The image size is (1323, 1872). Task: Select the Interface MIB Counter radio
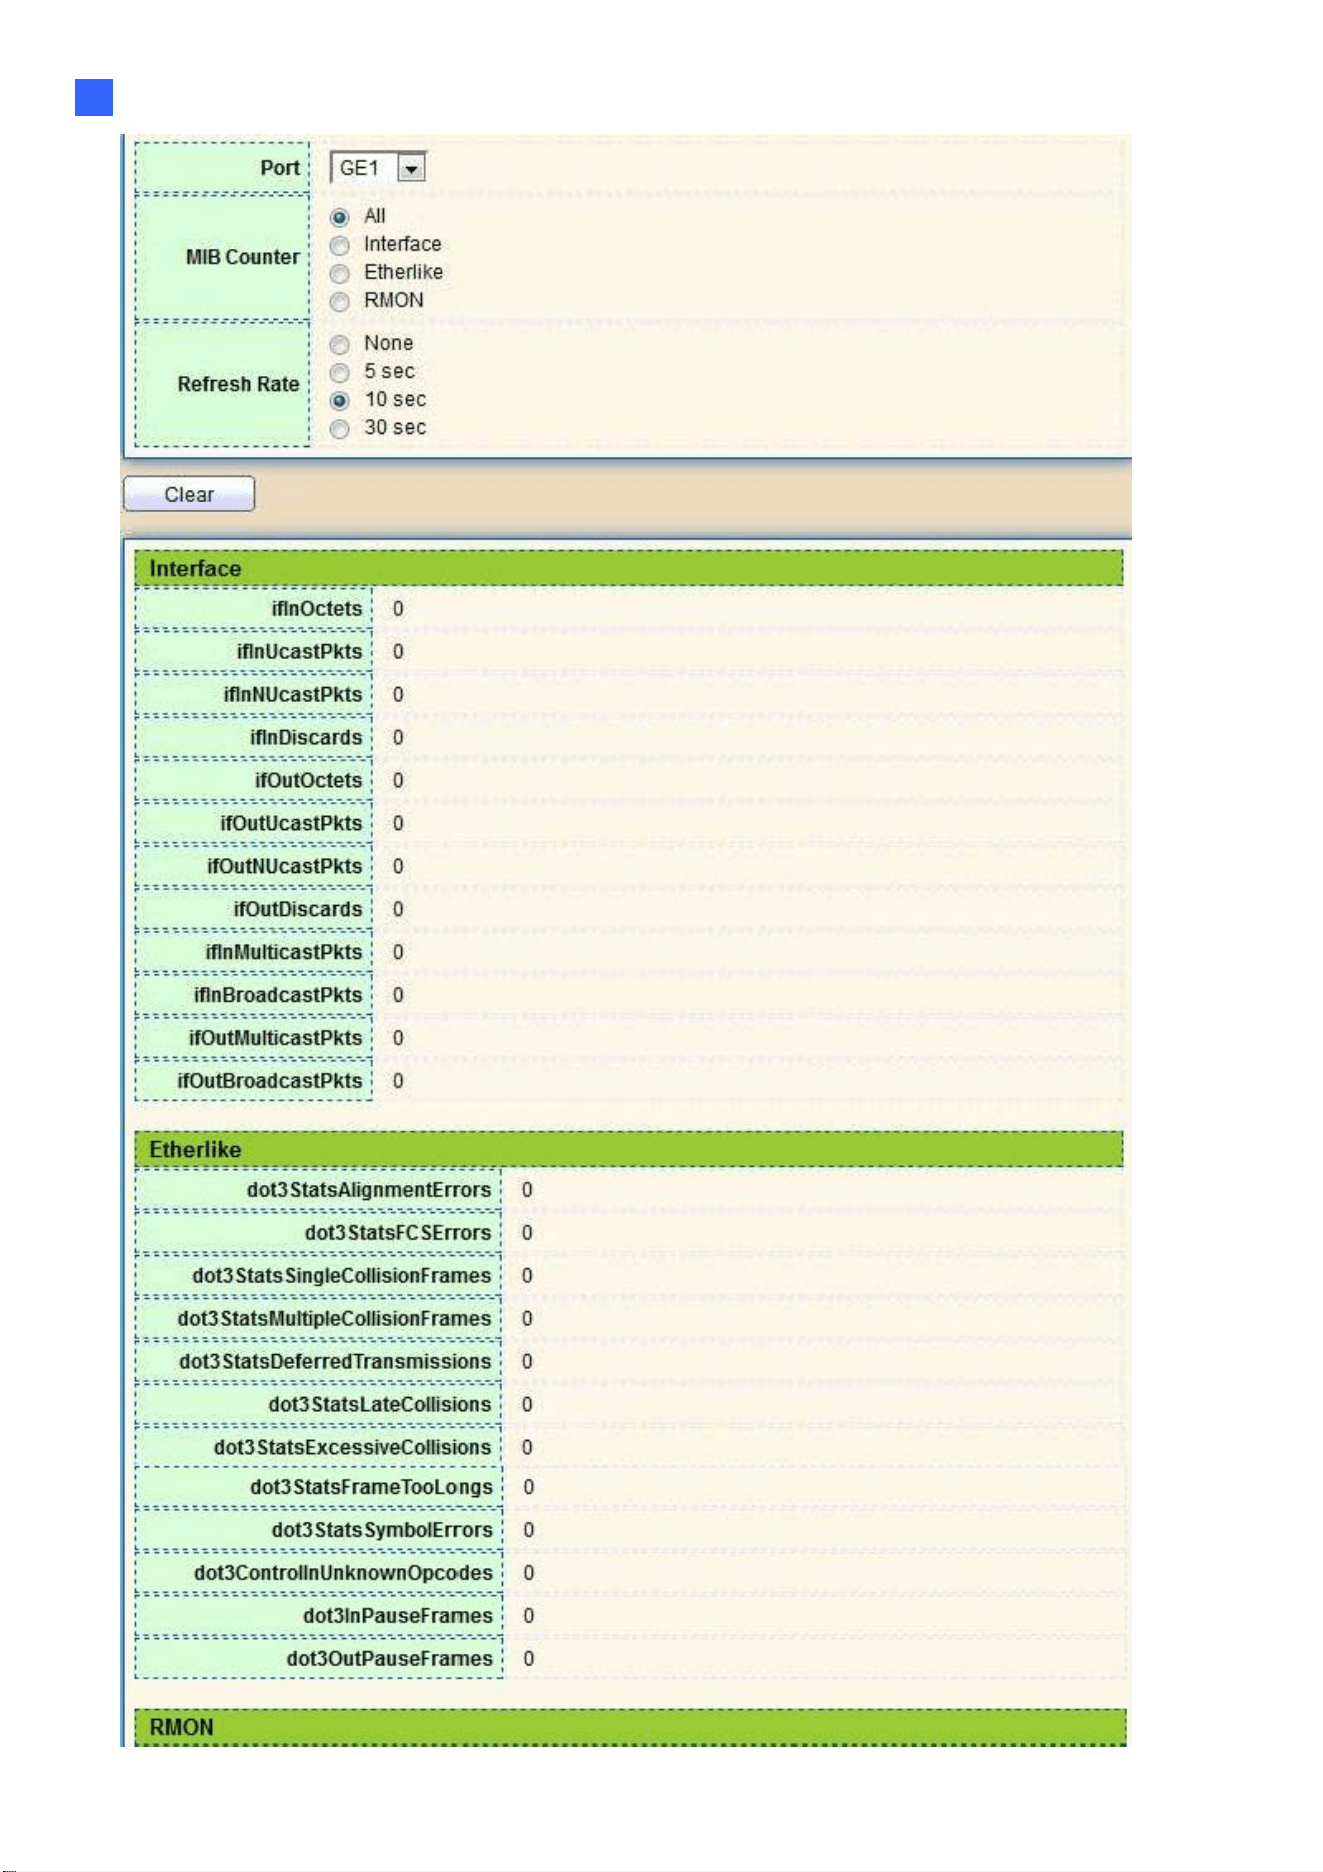[340, 245]
